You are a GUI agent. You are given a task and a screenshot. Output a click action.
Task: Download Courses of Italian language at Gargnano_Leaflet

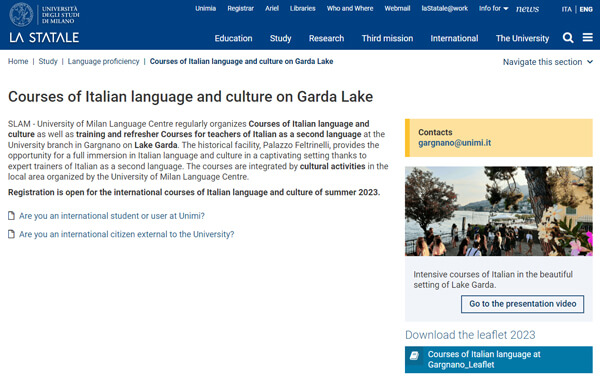(x=499, y=360)
